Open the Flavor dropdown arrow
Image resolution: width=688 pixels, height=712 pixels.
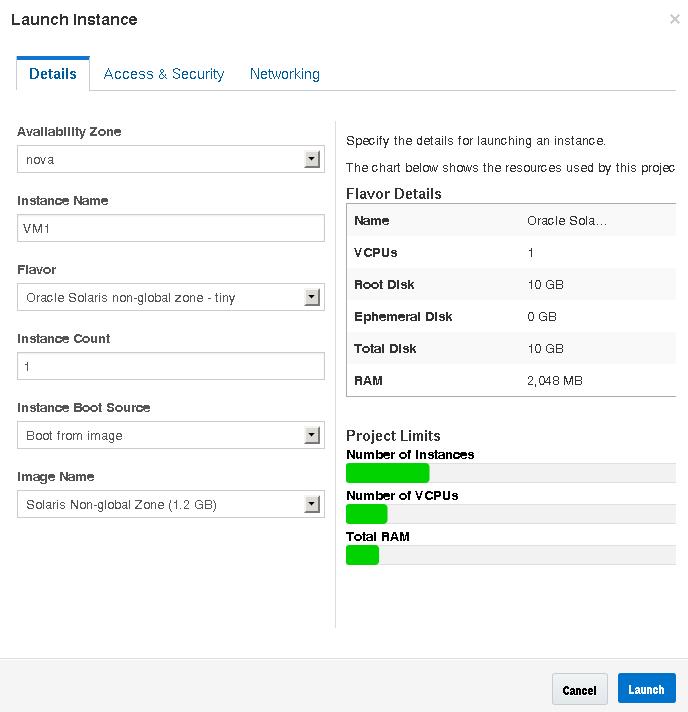[312, 297]
